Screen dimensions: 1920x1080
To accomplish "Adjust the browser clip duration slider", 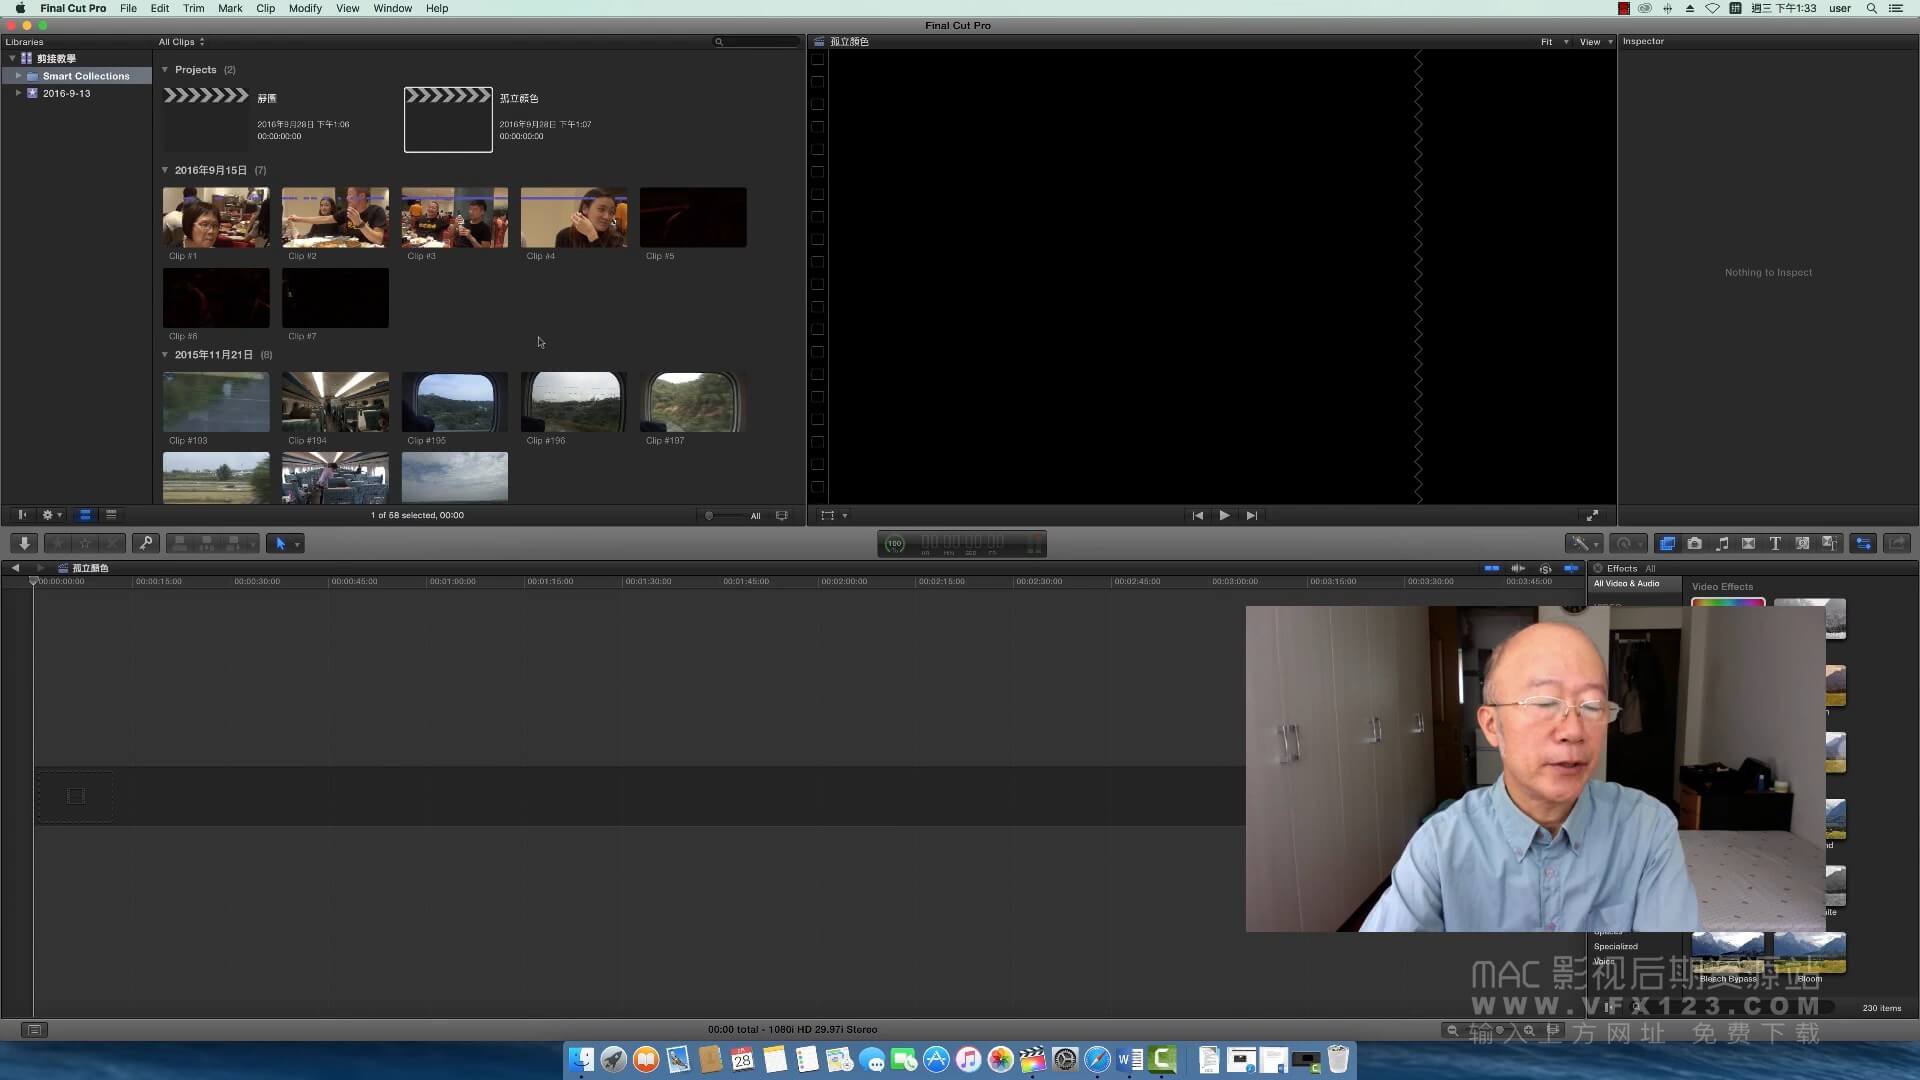I will tap(725, 516).
